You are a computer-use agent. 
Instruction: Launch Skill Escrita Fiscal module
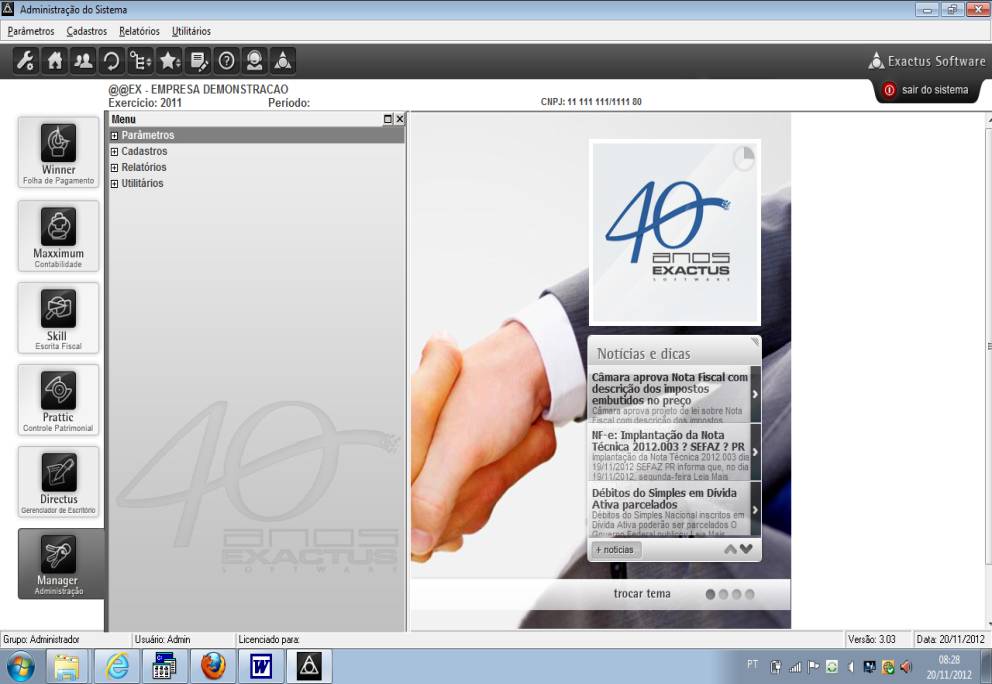58,318
